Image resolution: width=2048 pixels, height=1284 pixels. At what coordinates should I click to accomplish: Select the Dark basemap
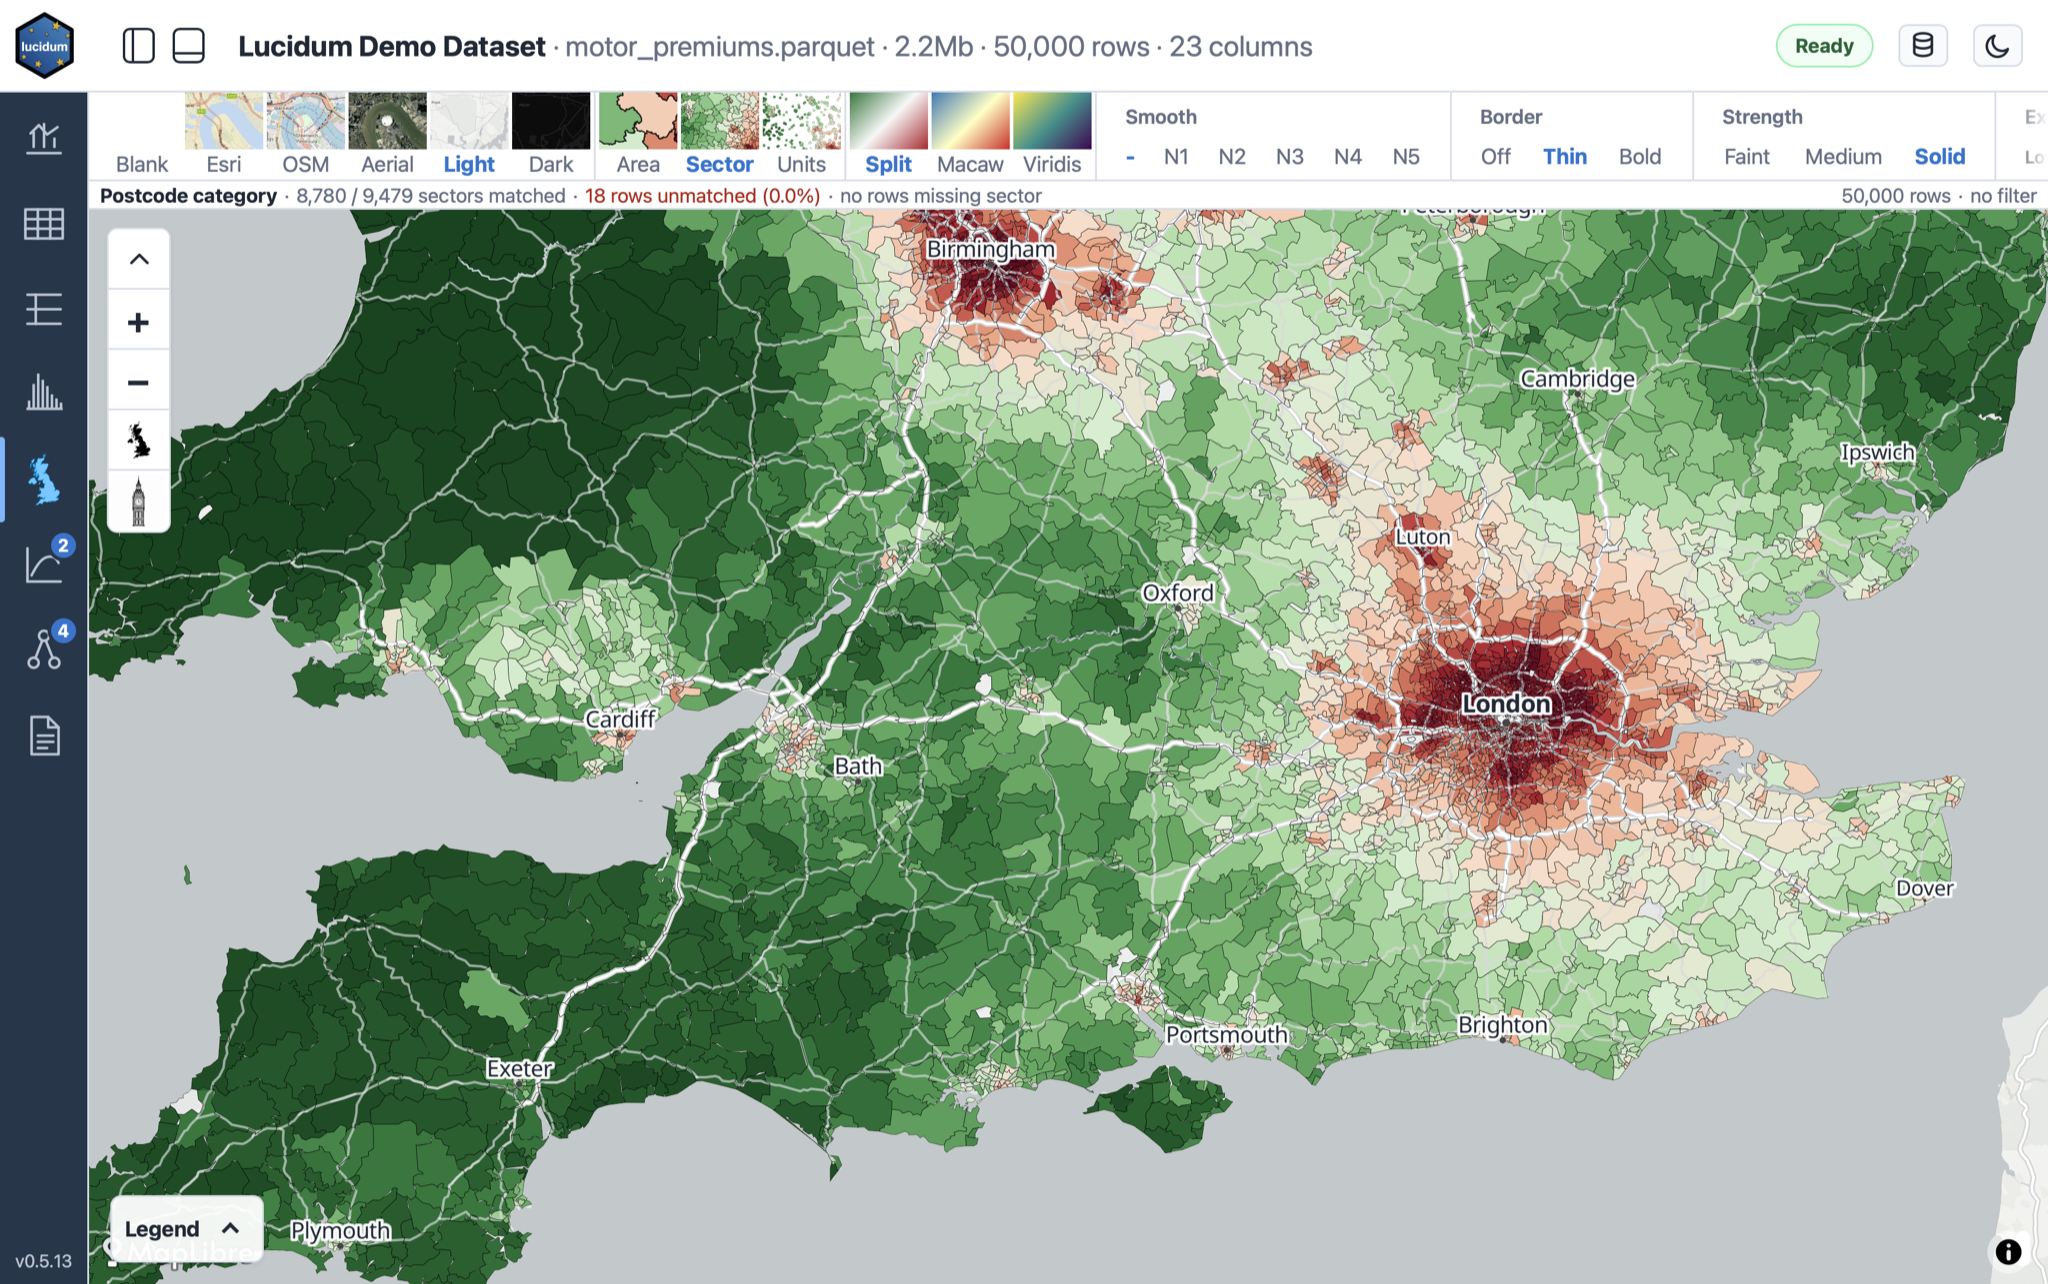551,136
